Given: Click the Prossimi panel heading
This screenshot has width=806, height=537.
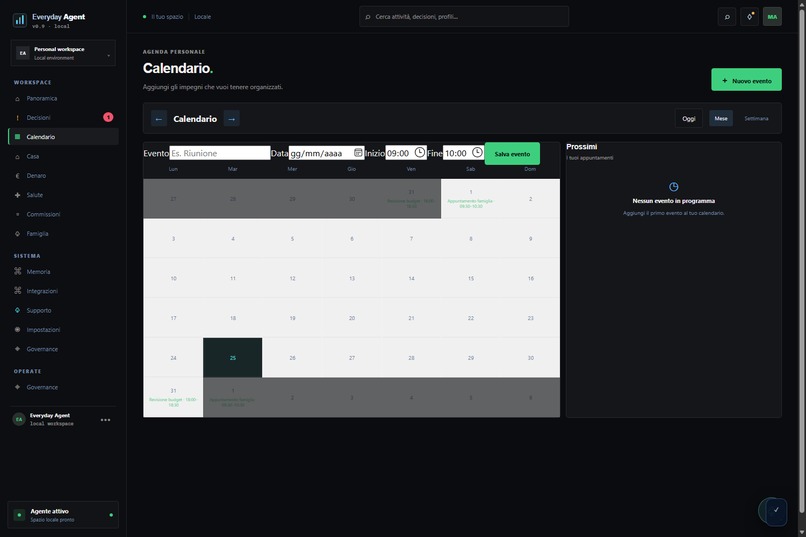Looking at the screenshot, I should [x=581, y=146].
